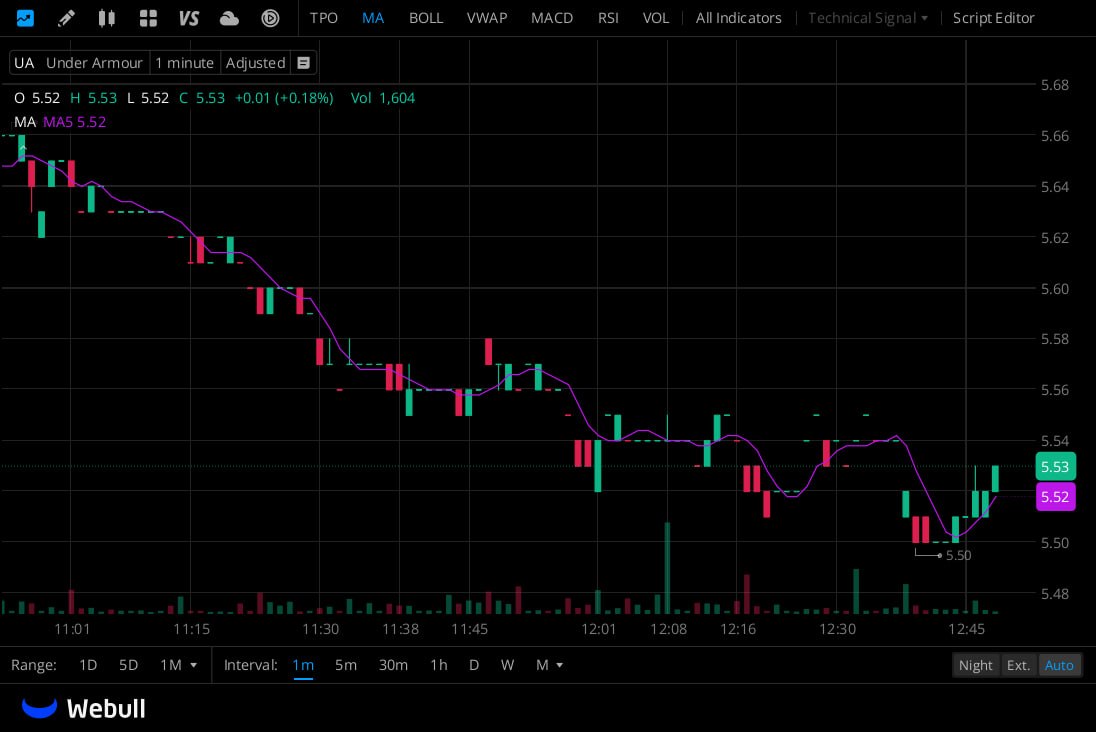Screen dimensions: 1096x732
Task: Click the 5.50 low price marker
Action: click(958, 555)
